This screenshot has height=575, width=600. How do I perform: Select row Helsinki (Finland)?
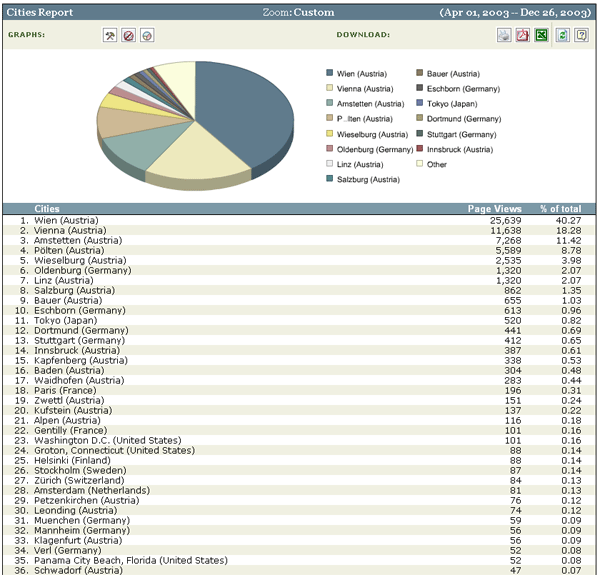299,460
